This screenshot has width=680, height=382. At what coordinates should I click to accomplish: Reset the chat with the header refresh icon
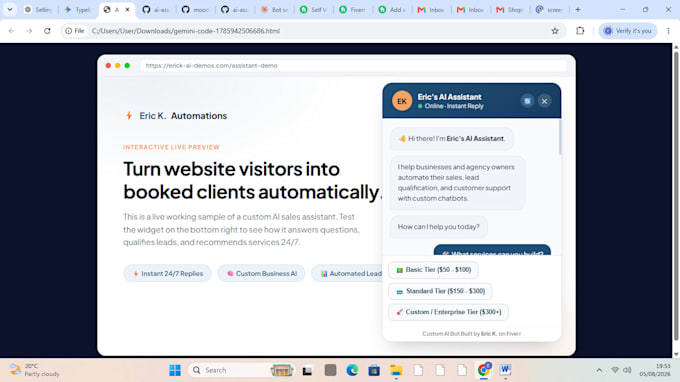pos(527,101)
